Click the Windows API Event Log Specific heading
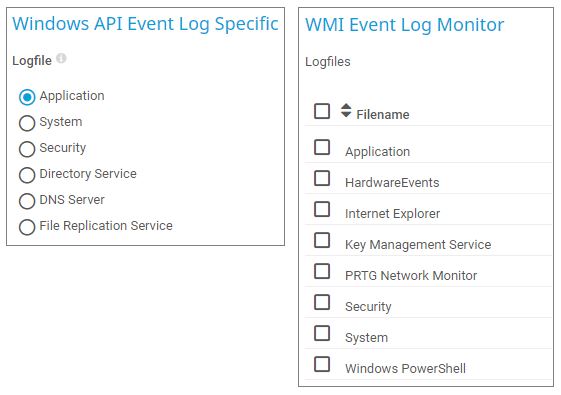The image size is (561, 395). click(145, 24)
